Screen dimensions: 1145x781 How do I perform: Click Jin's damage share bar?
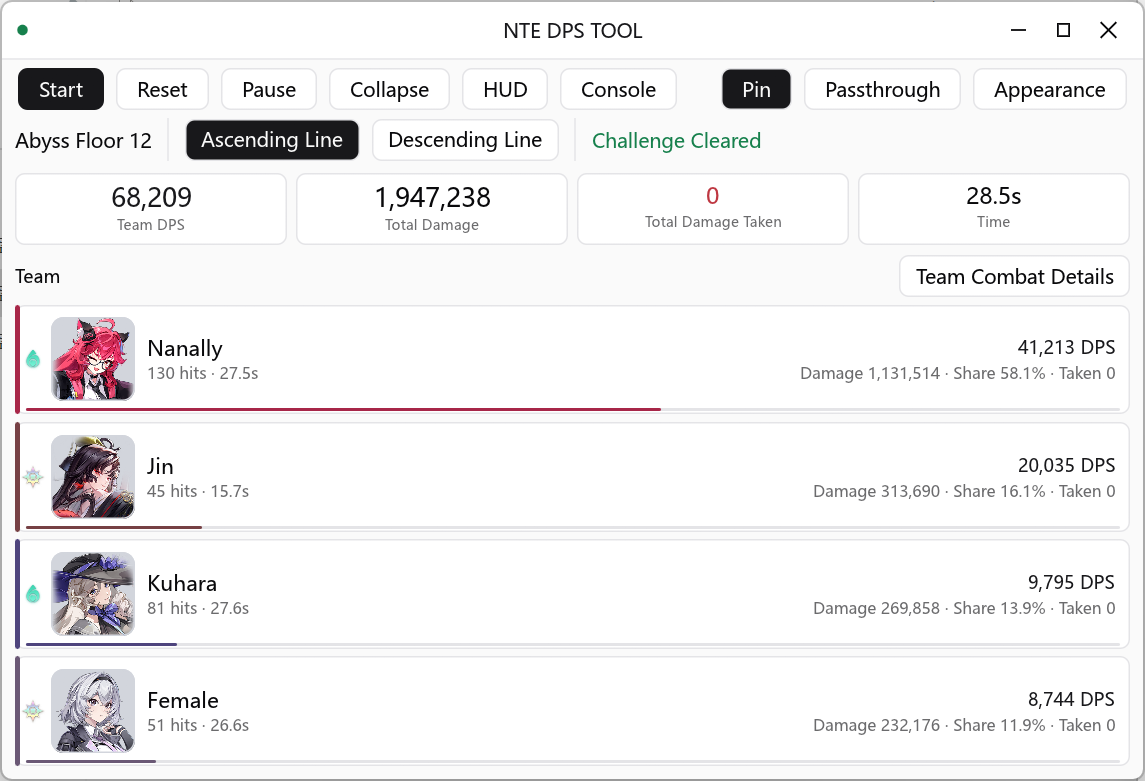point(572,527)
